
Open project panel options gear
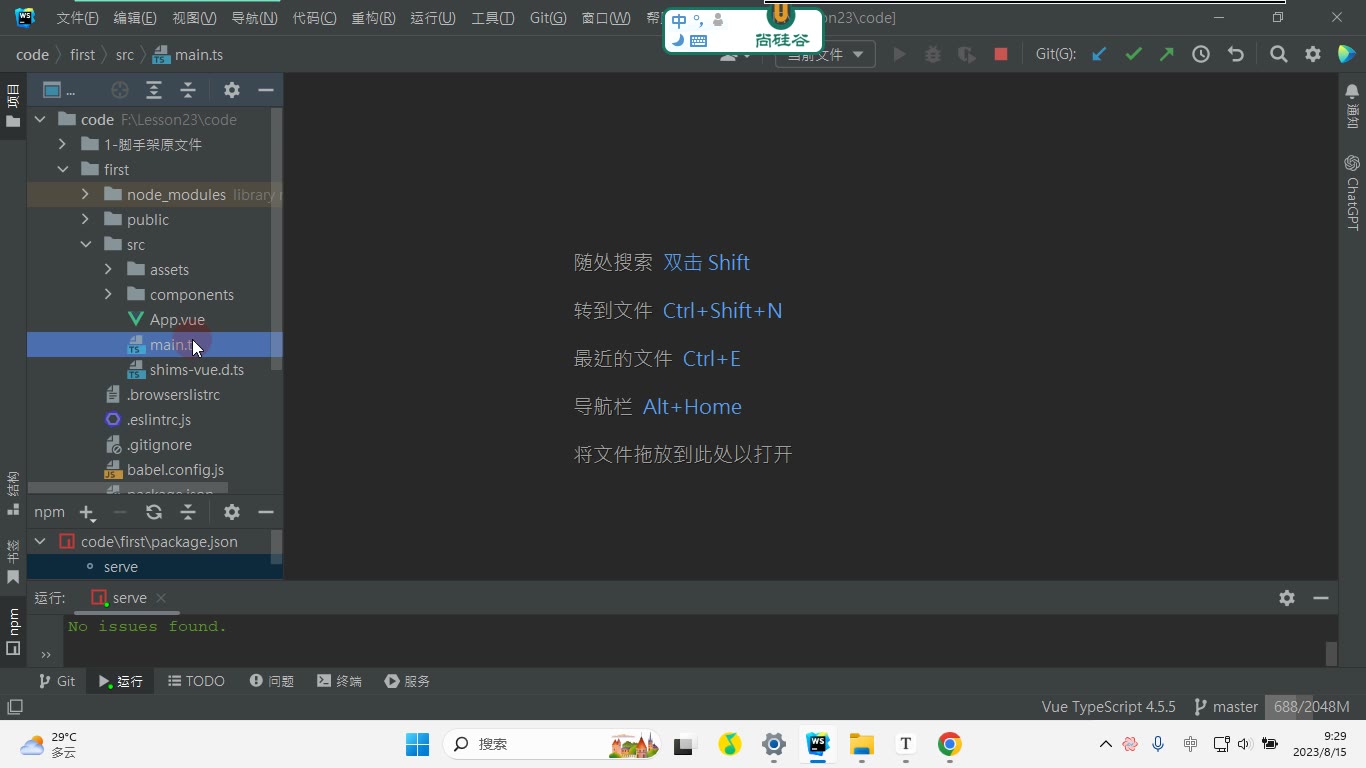pyautogui.click(x=232, y=90)
